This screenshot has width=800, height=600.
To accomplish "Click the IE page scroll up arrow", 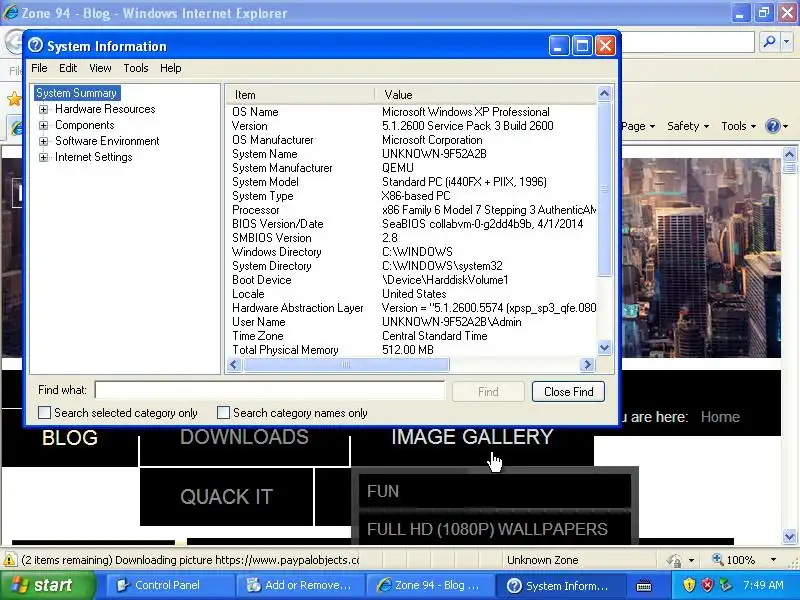I will [x=790, y=154].
